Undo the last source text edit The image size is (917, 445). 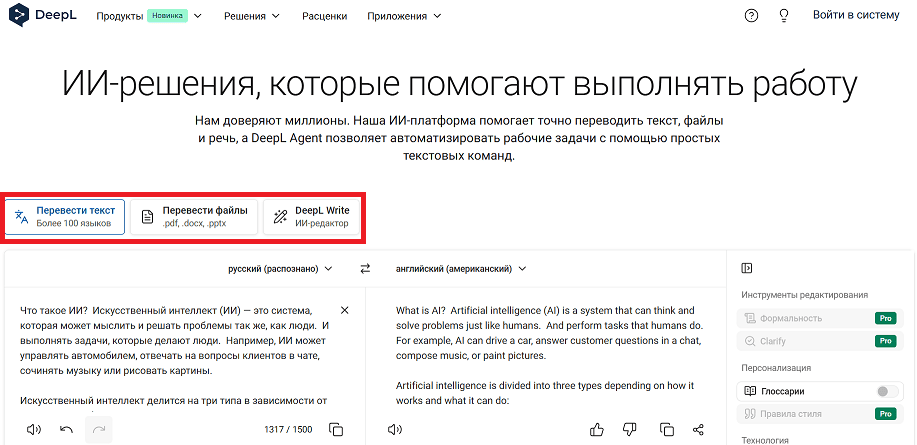point(67,430)
